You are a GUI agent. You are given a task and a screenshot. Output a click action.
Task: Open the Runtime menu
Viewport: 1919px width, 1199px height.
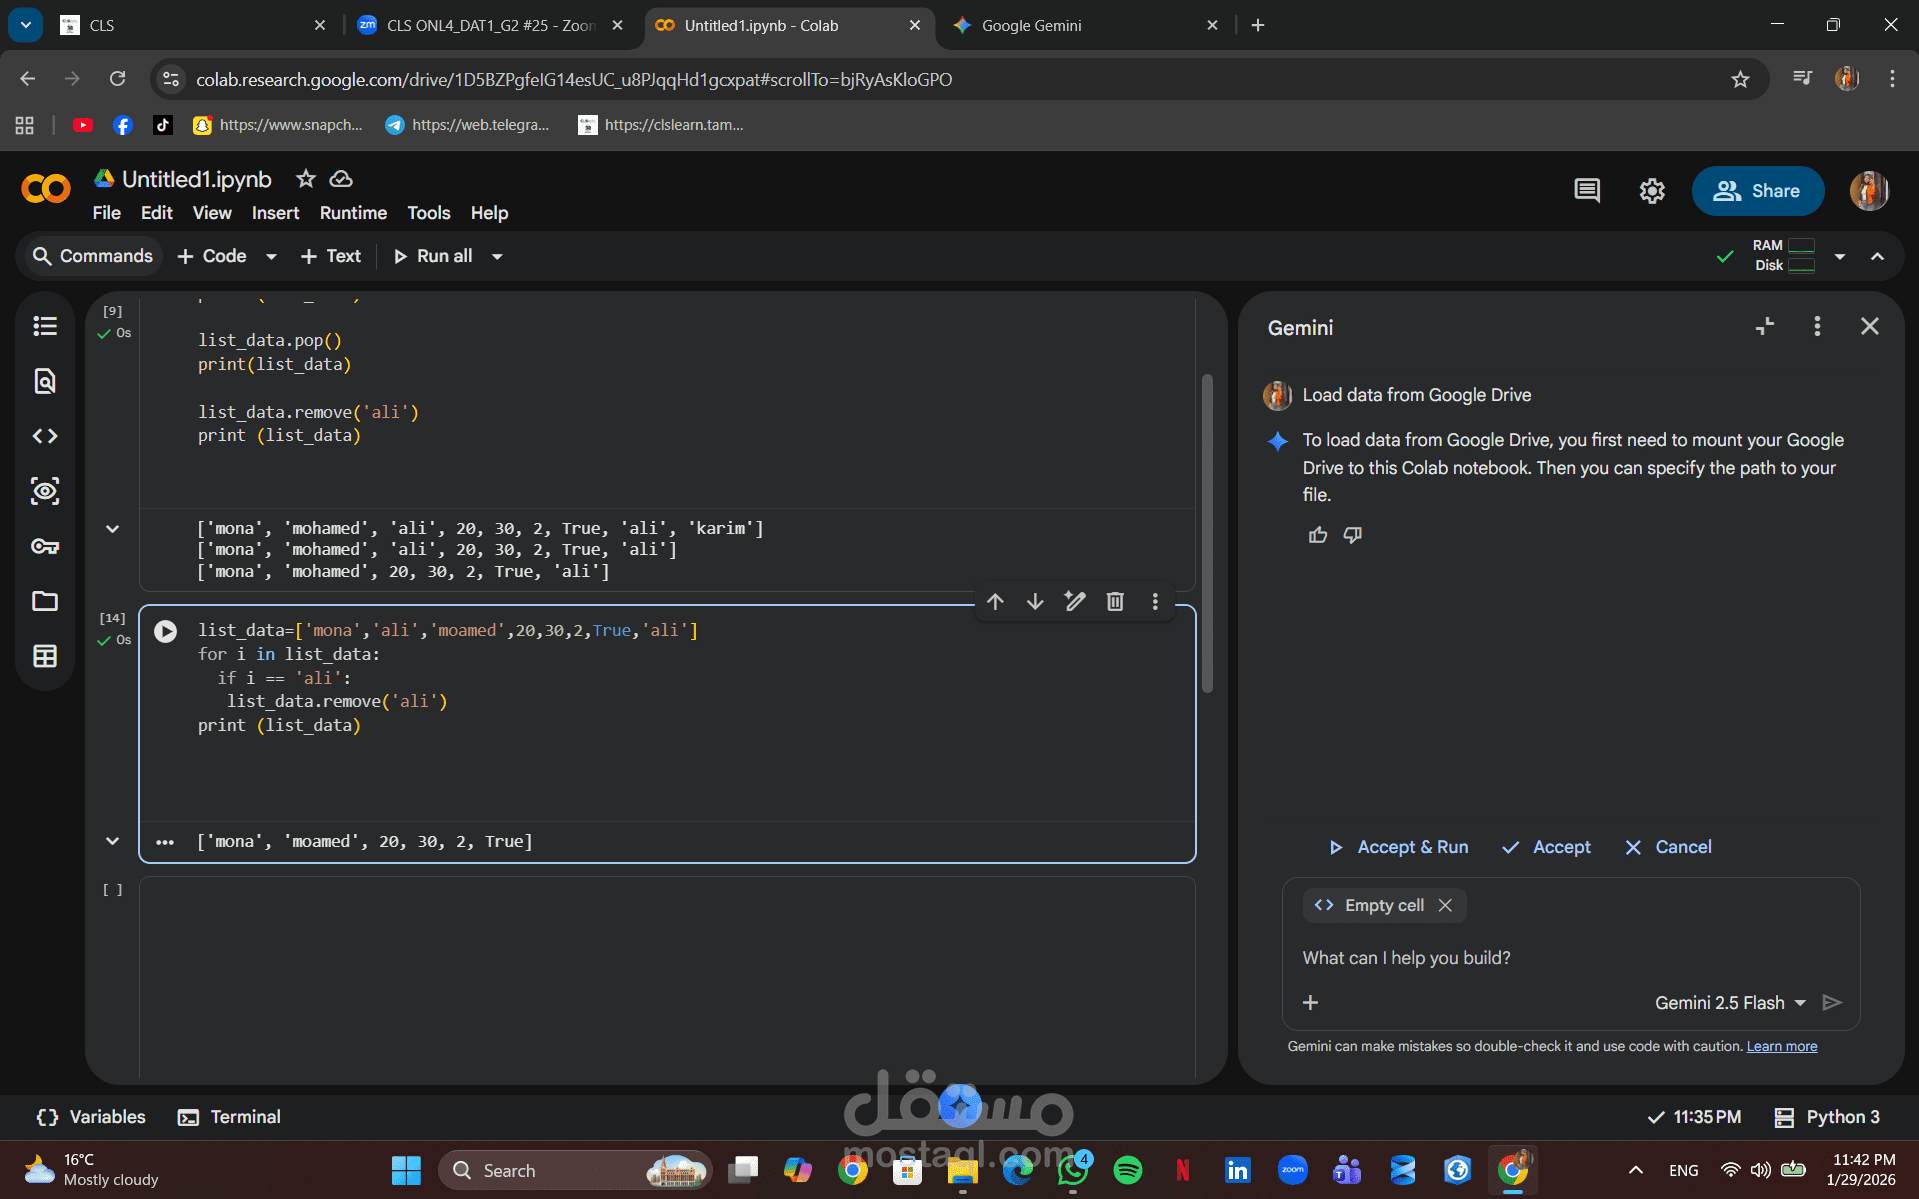(352, 213)
